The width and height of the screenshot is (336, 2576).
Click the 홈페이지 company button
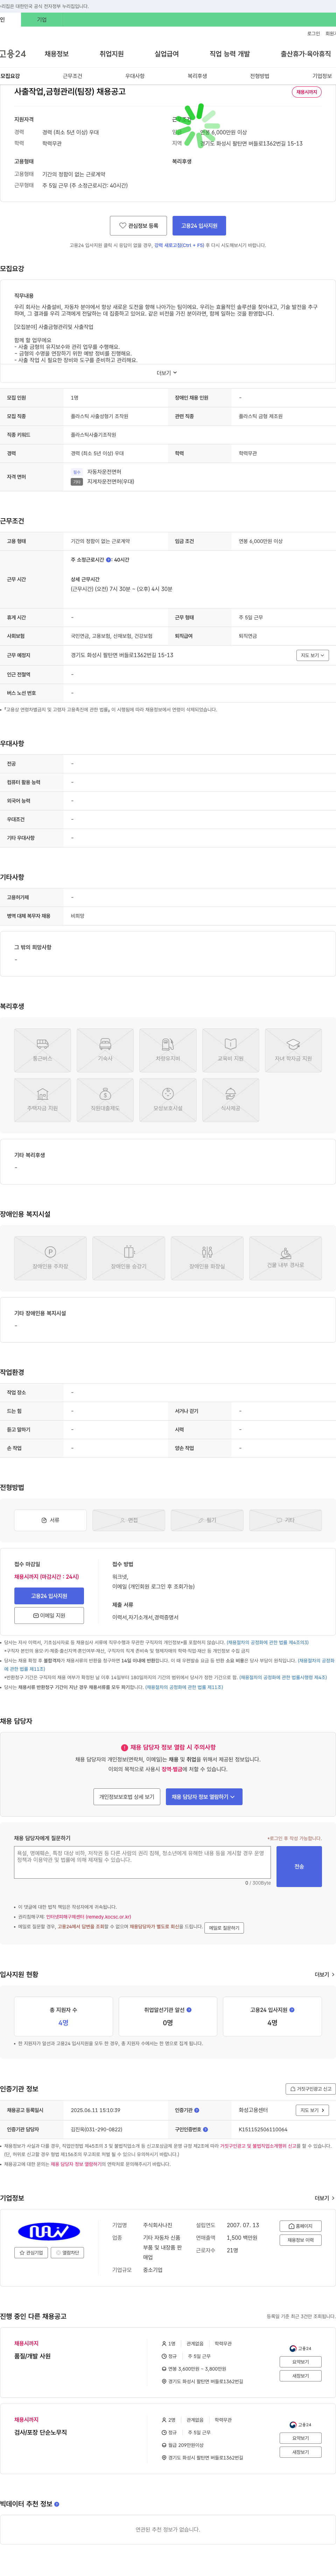point(301,2226)
